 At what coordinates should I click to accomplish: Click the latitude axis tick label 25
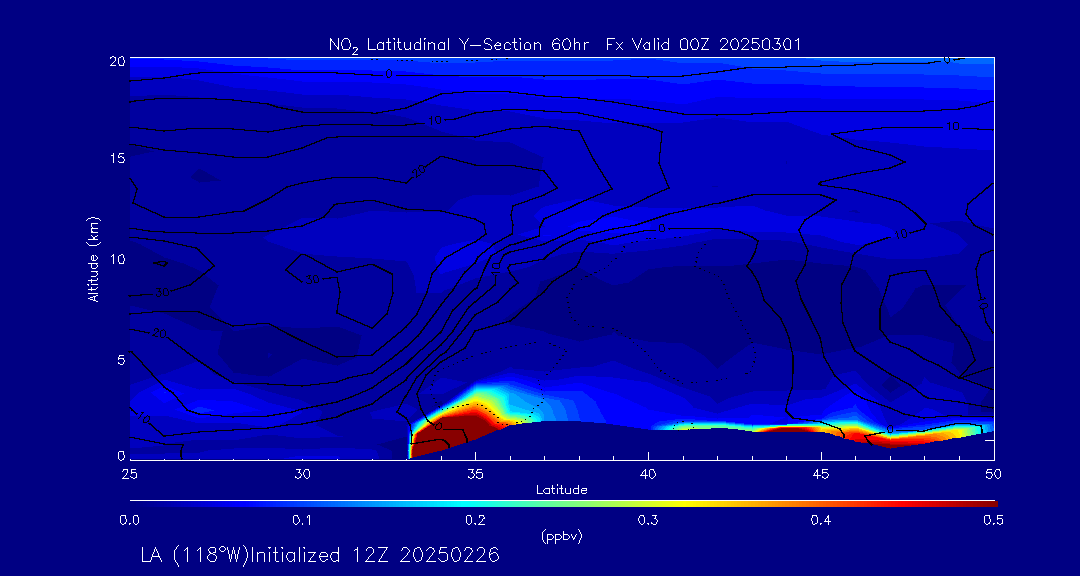[130, 473]
